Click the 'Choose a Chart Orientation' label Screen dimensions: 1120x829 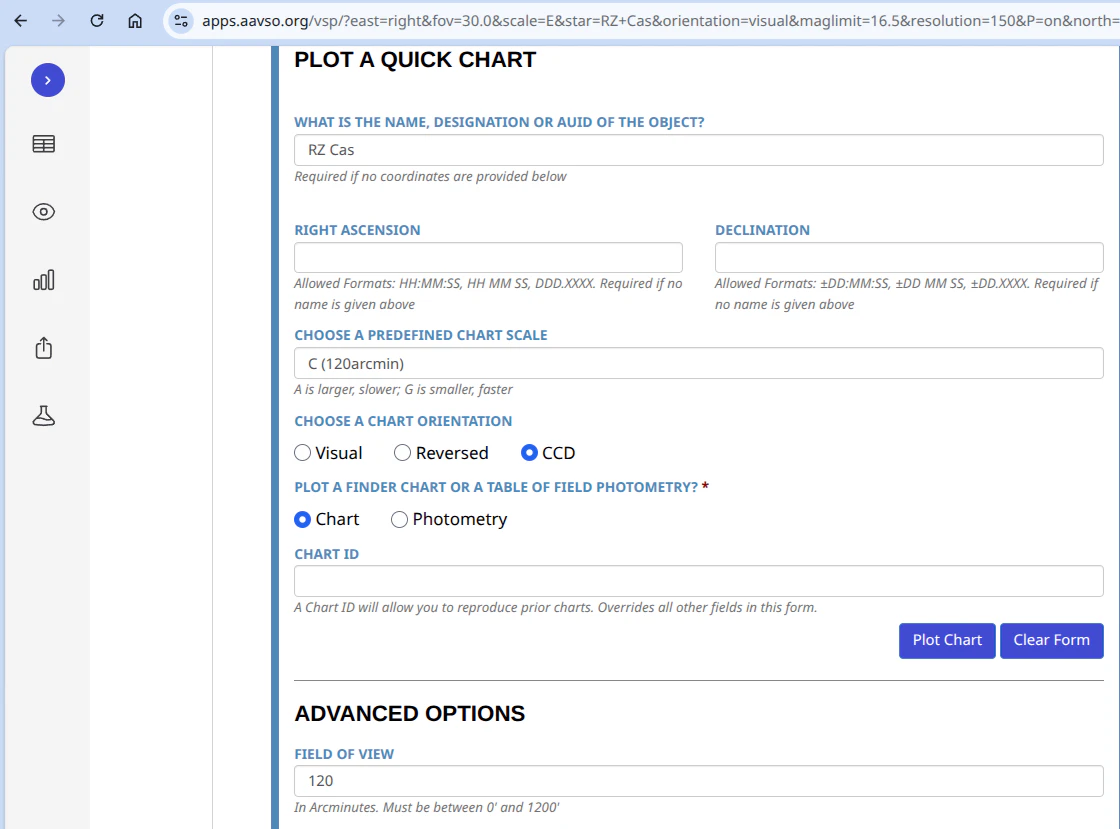403,421
